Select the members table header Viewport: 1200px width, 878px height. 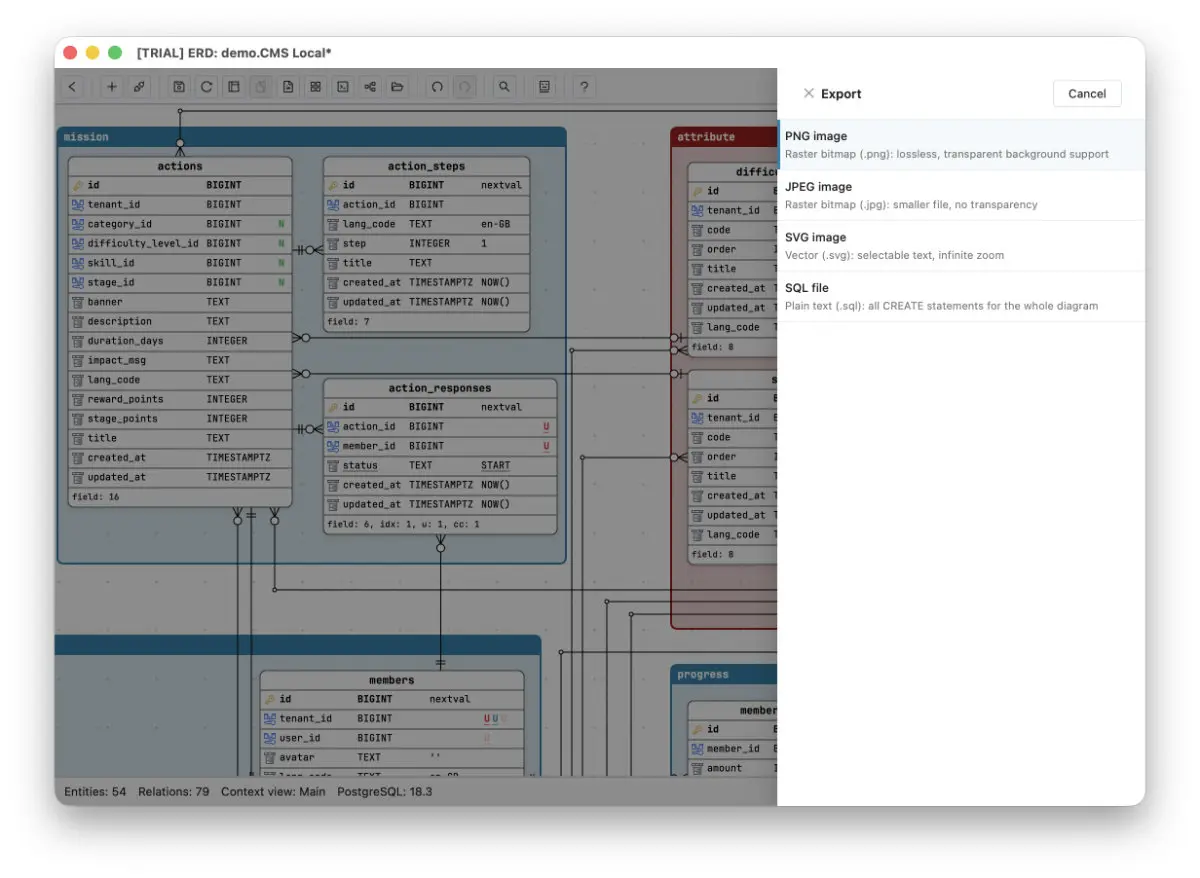pos(392,680)
